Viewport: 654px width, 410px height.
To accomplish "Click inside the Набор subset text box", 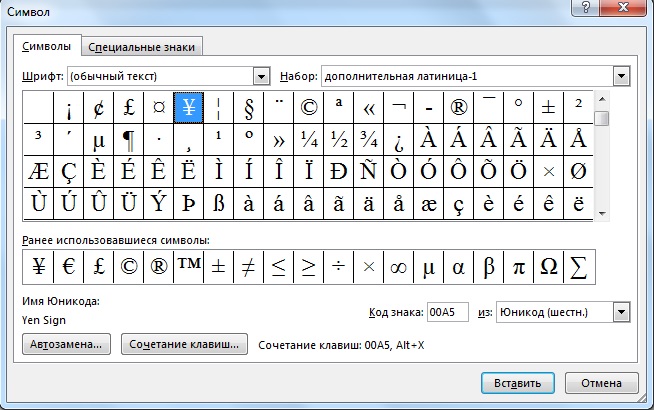I will (x=468, y=76).
